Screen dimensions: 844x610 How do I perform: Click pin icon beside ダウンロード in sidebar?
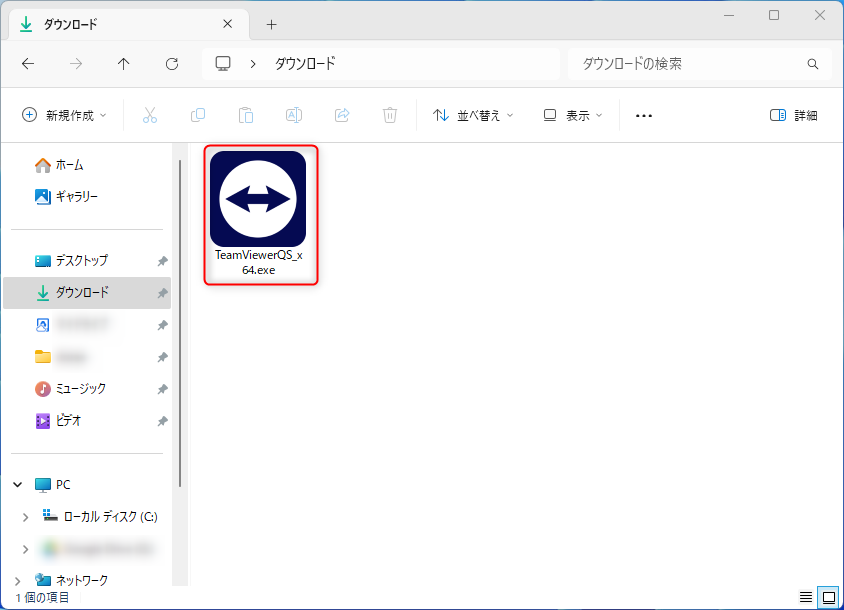tap(162, 293)
